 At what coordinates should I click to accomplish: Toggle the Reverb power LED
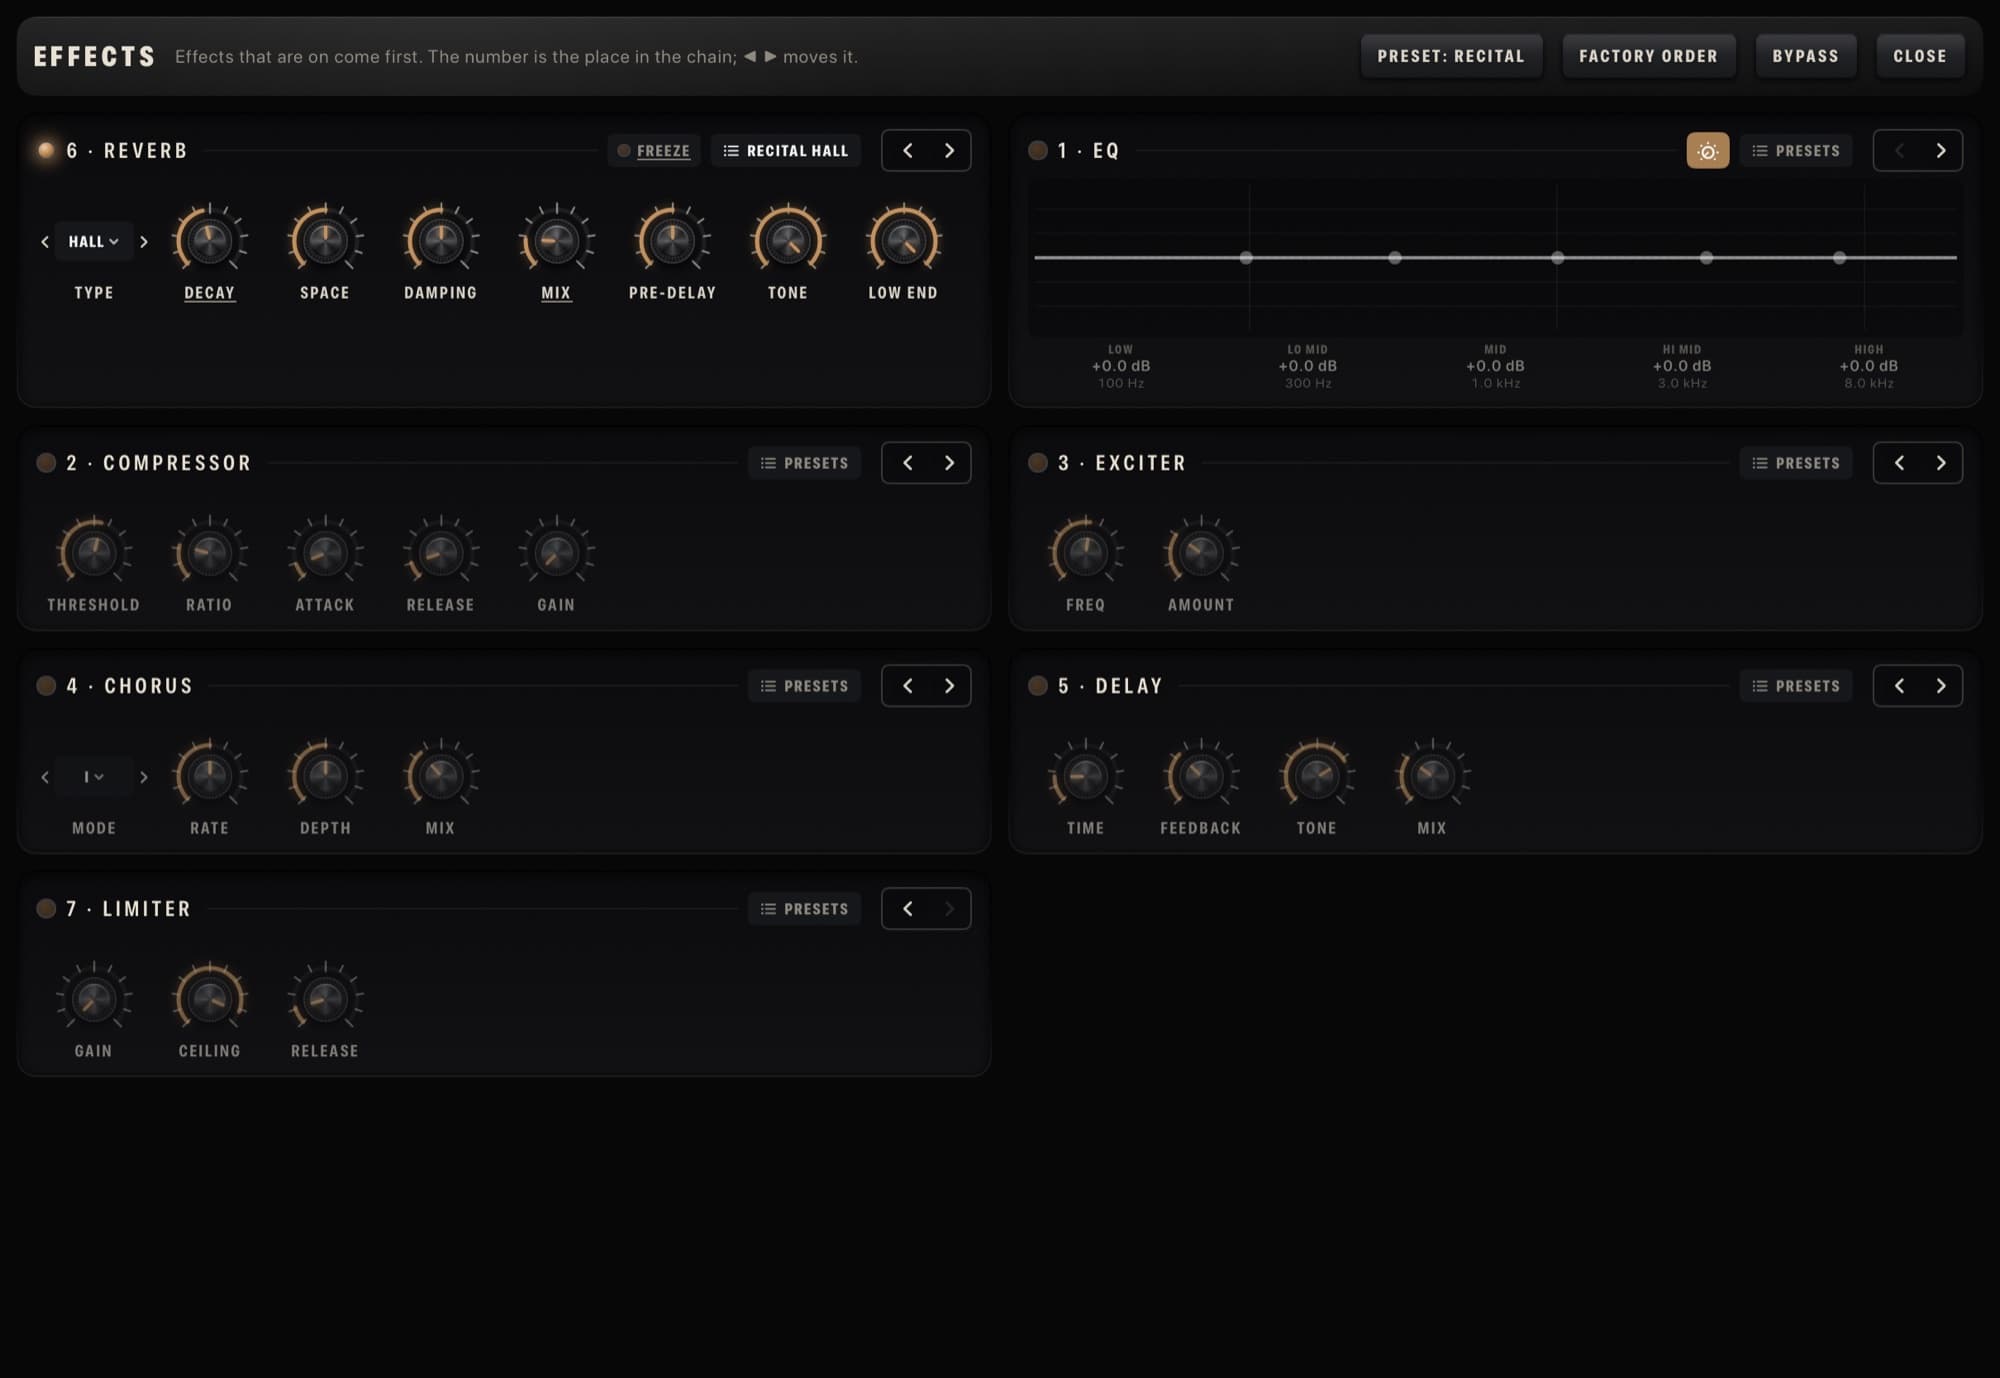(x=46, y=151)
